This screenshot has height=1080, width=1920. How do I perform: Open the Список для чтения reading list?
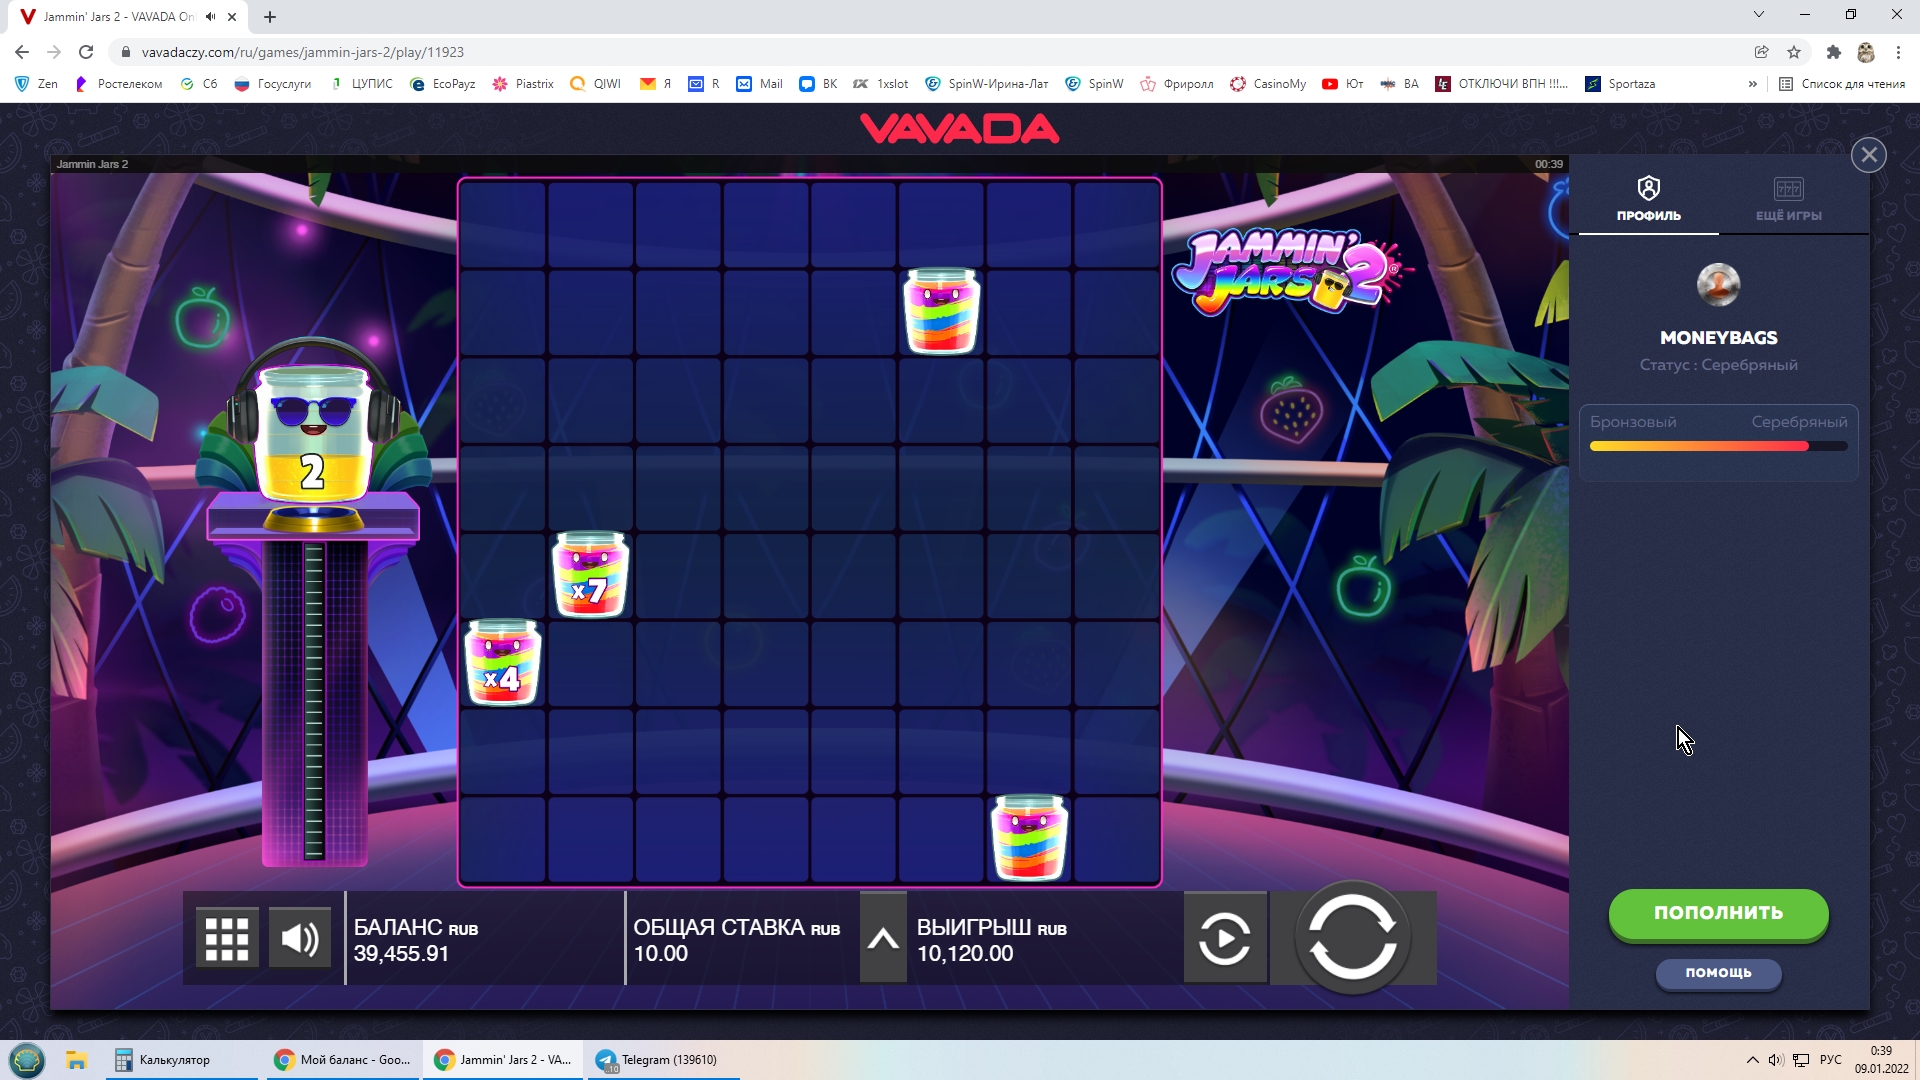(1841, 84)
